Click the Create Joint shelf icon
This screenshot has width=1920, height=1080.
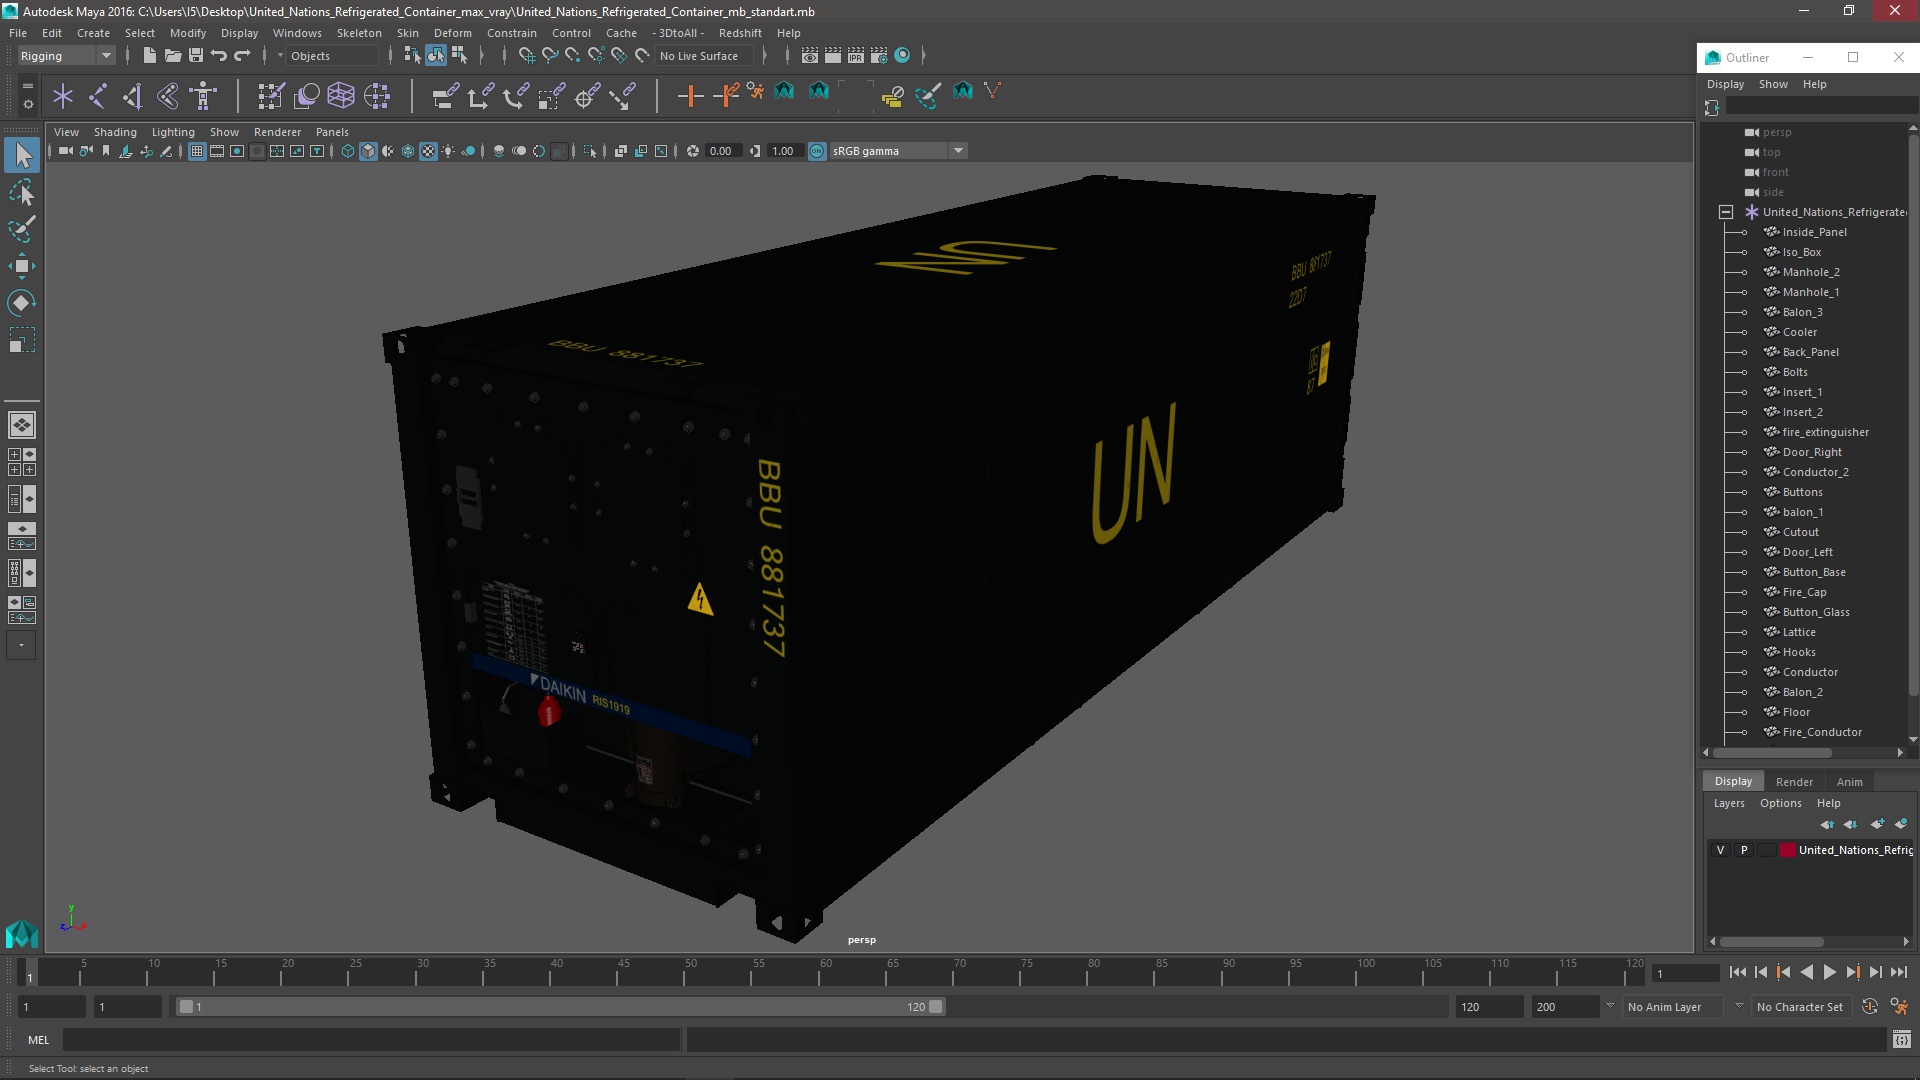pyautogui.click(x=98, y=96)
